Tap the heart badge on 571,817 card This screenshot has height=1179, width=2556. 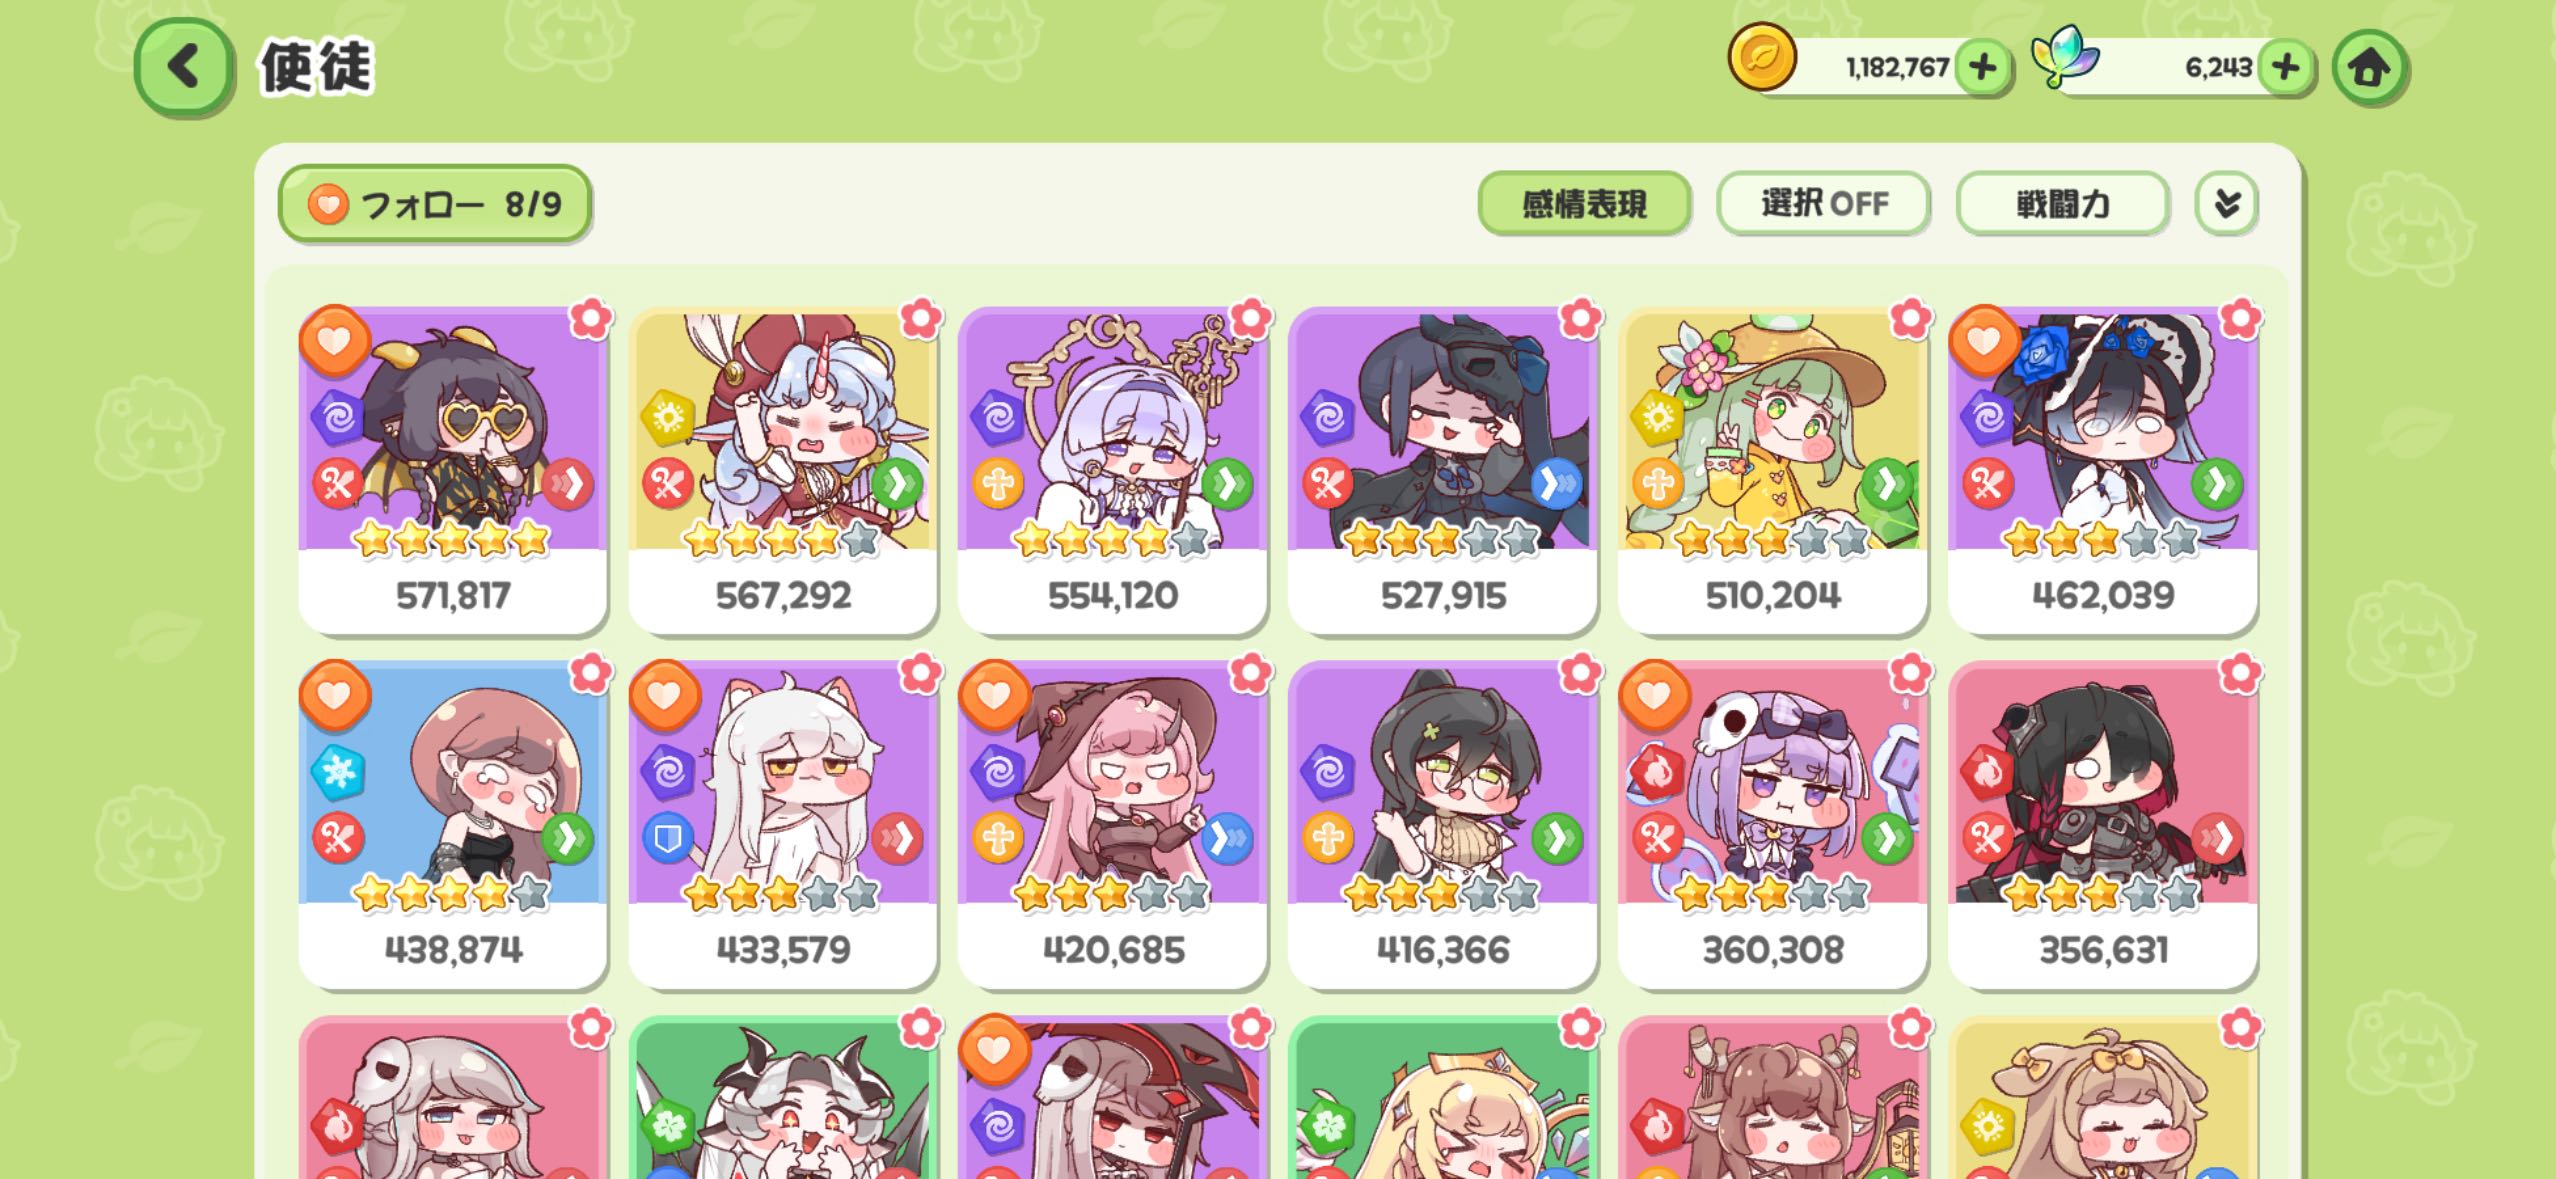[x=335, y=341]
